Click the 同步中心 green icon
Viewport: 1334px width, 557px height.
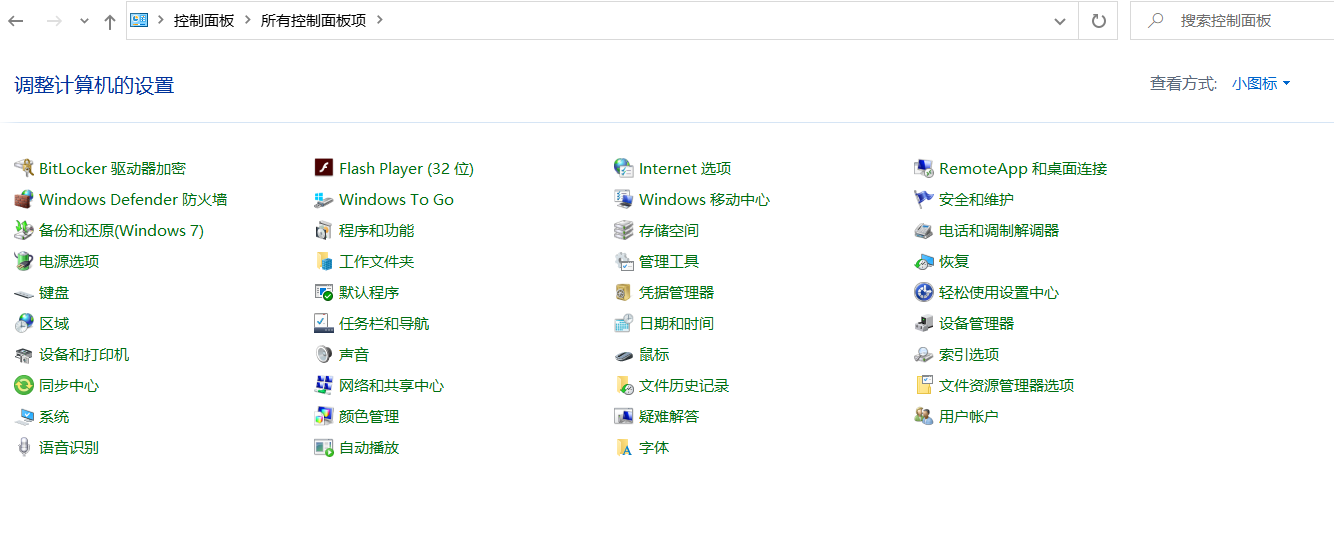tap(23, 386)
